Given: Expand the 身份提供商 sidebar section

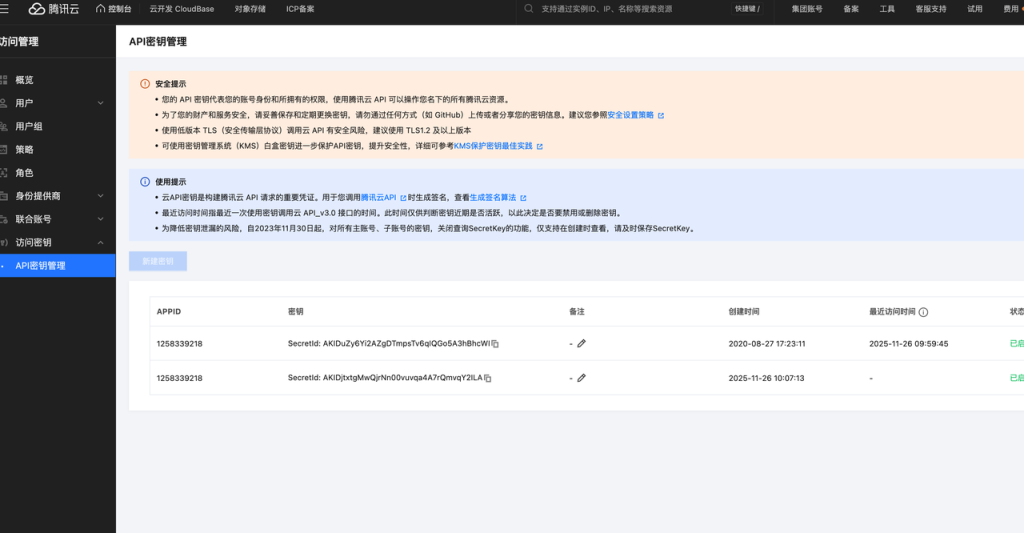Looking at the screenshot, I should (100, 196).
